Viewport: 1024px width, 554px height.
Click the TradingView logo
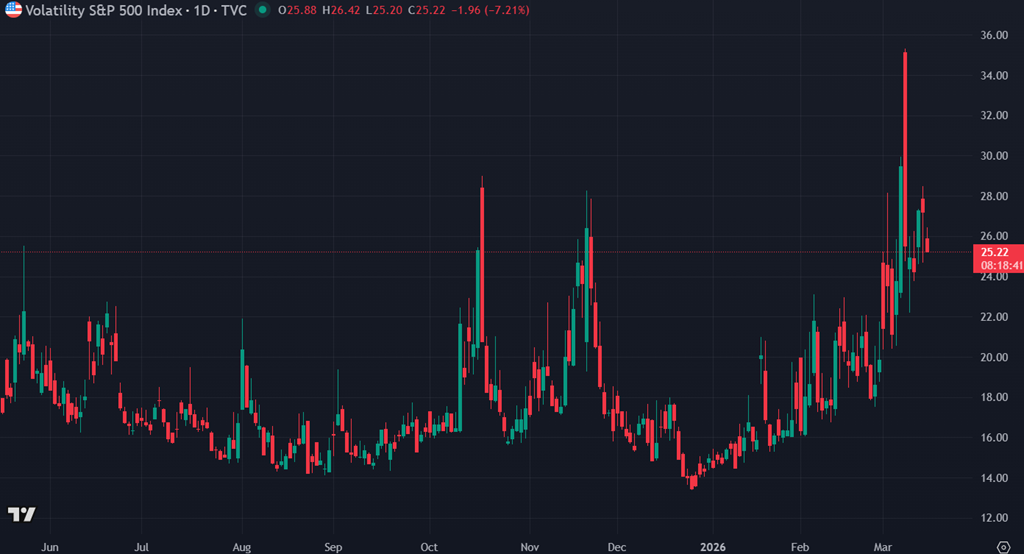pos(22,514)
